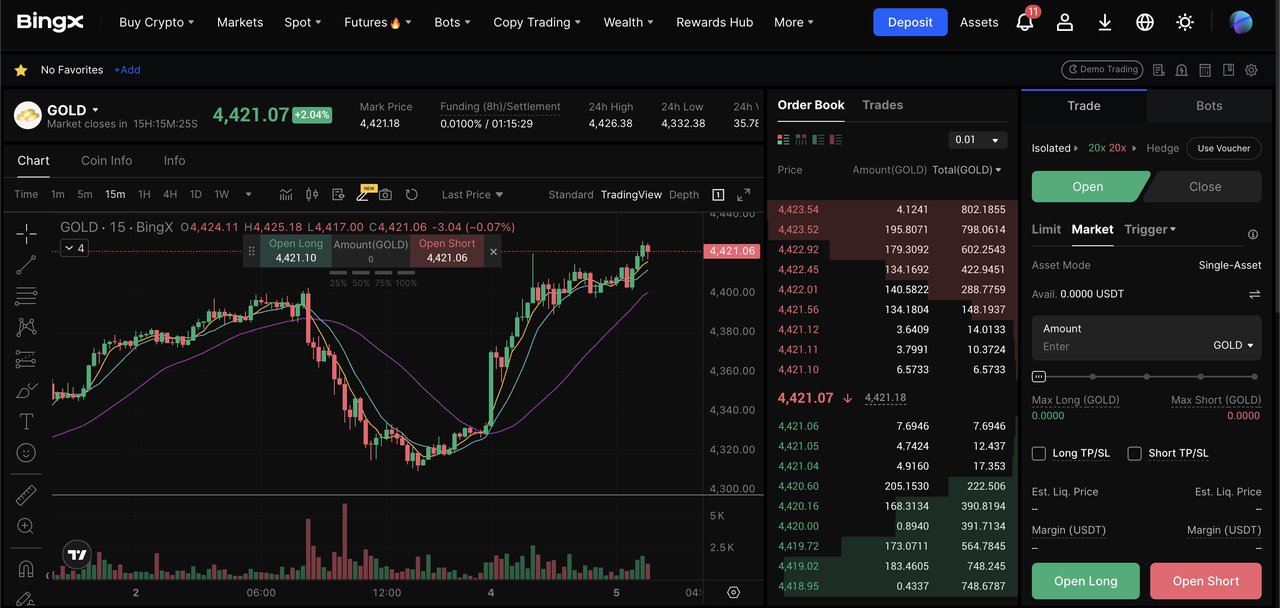Click the Open Long button

click(x=1085, y=581)
